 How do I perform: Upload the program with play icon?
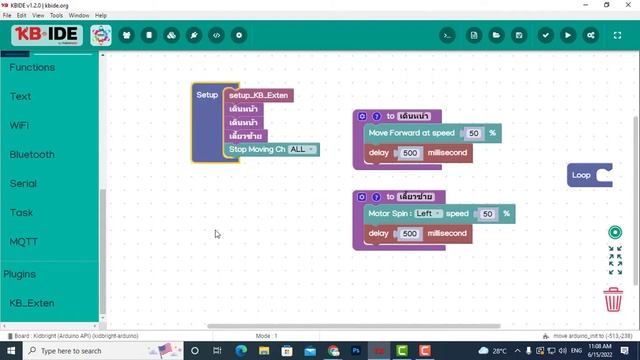[568, 36]
